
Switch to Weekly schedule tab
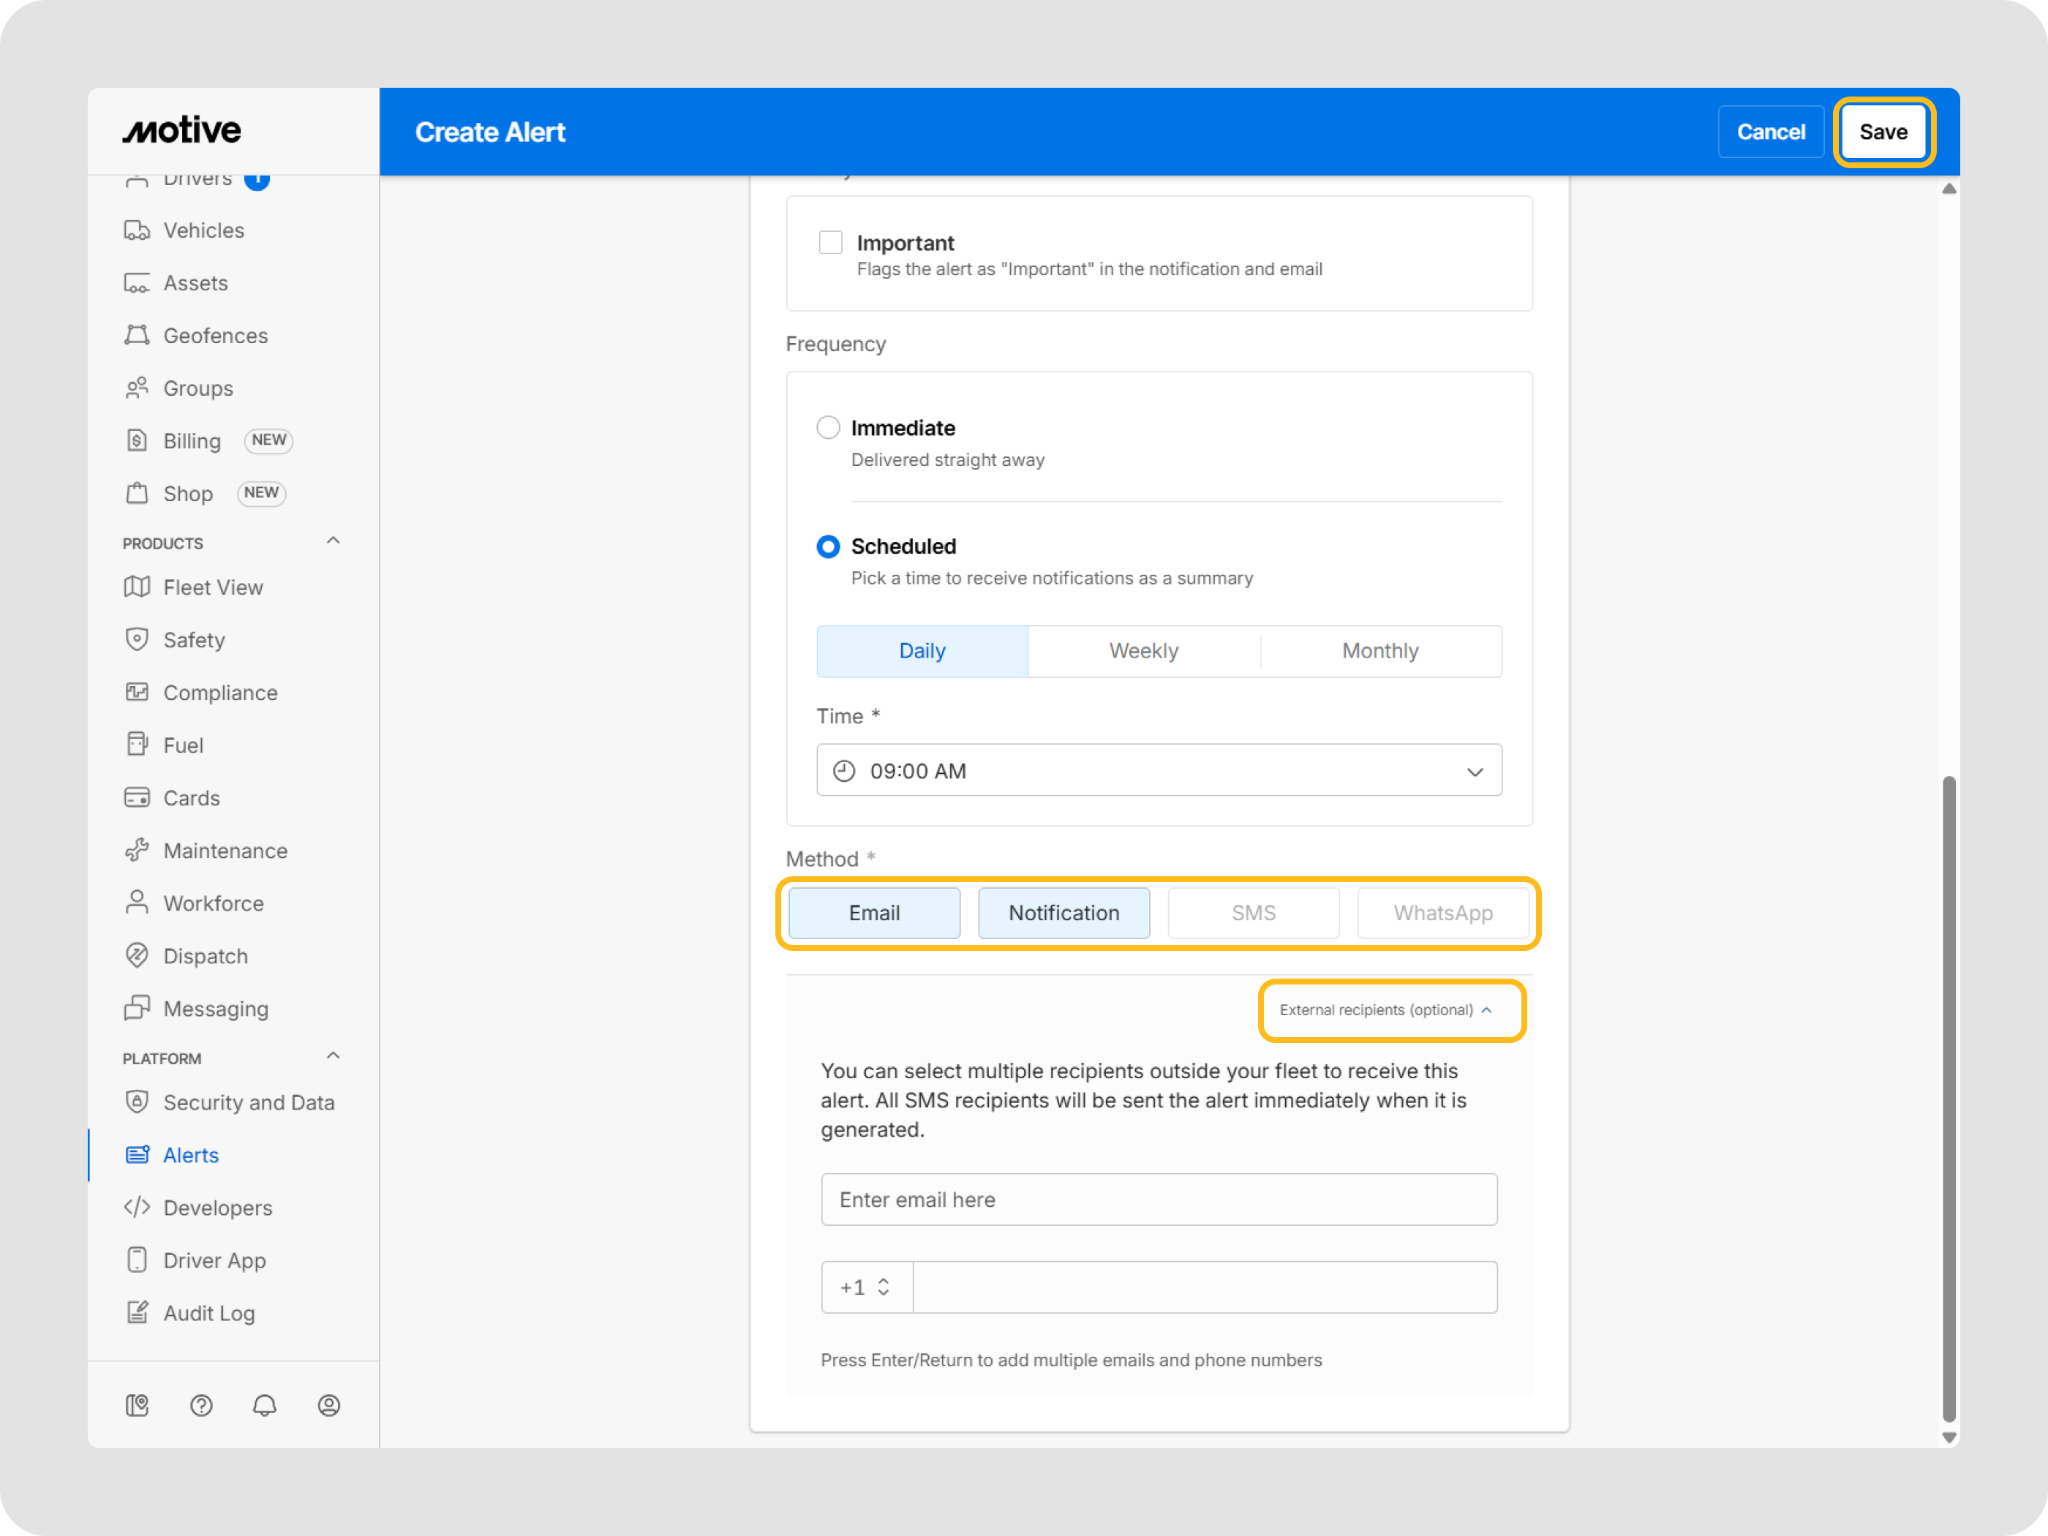(1143, 651)
